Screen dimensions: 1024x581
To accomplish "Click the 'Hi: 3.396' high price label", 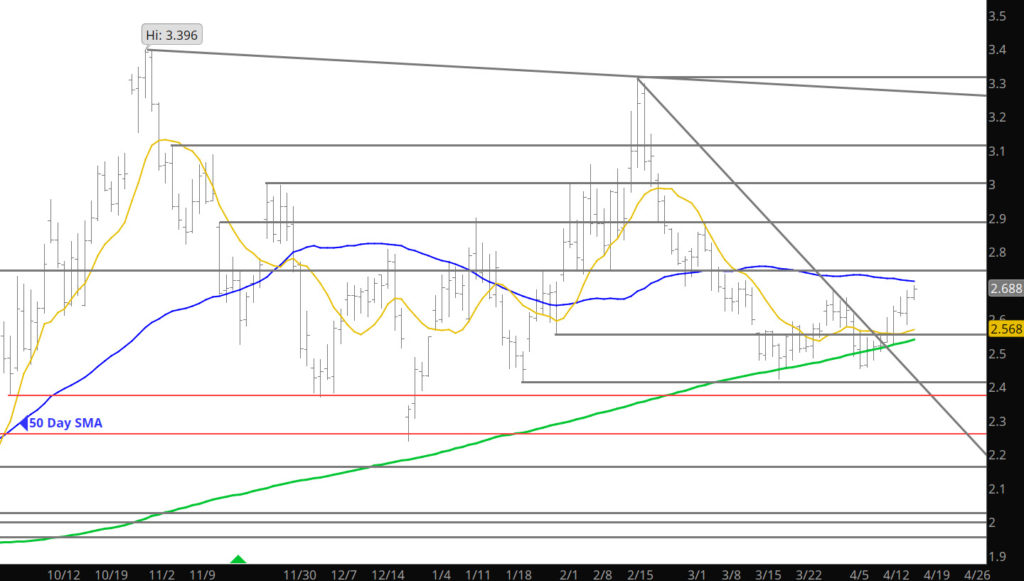I will pos(172,35).
